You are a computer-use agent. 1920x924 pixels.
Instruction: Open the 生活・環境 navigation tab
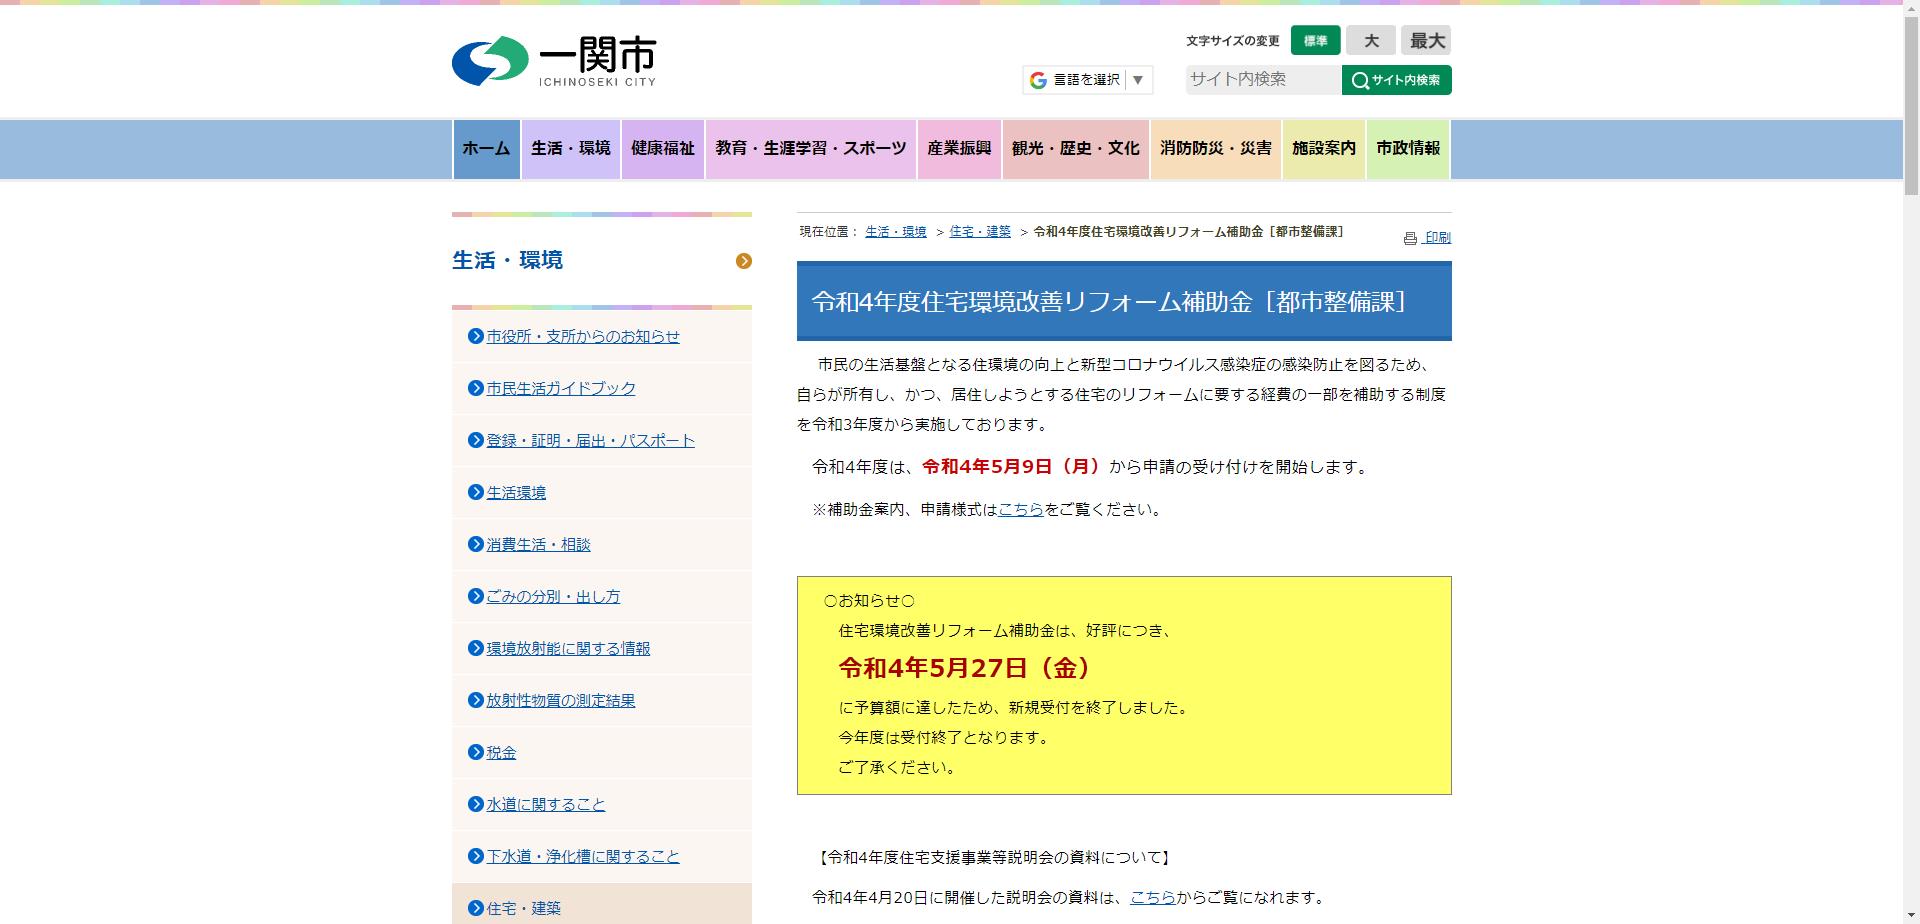pyautogui.click(x=570, y=149)
